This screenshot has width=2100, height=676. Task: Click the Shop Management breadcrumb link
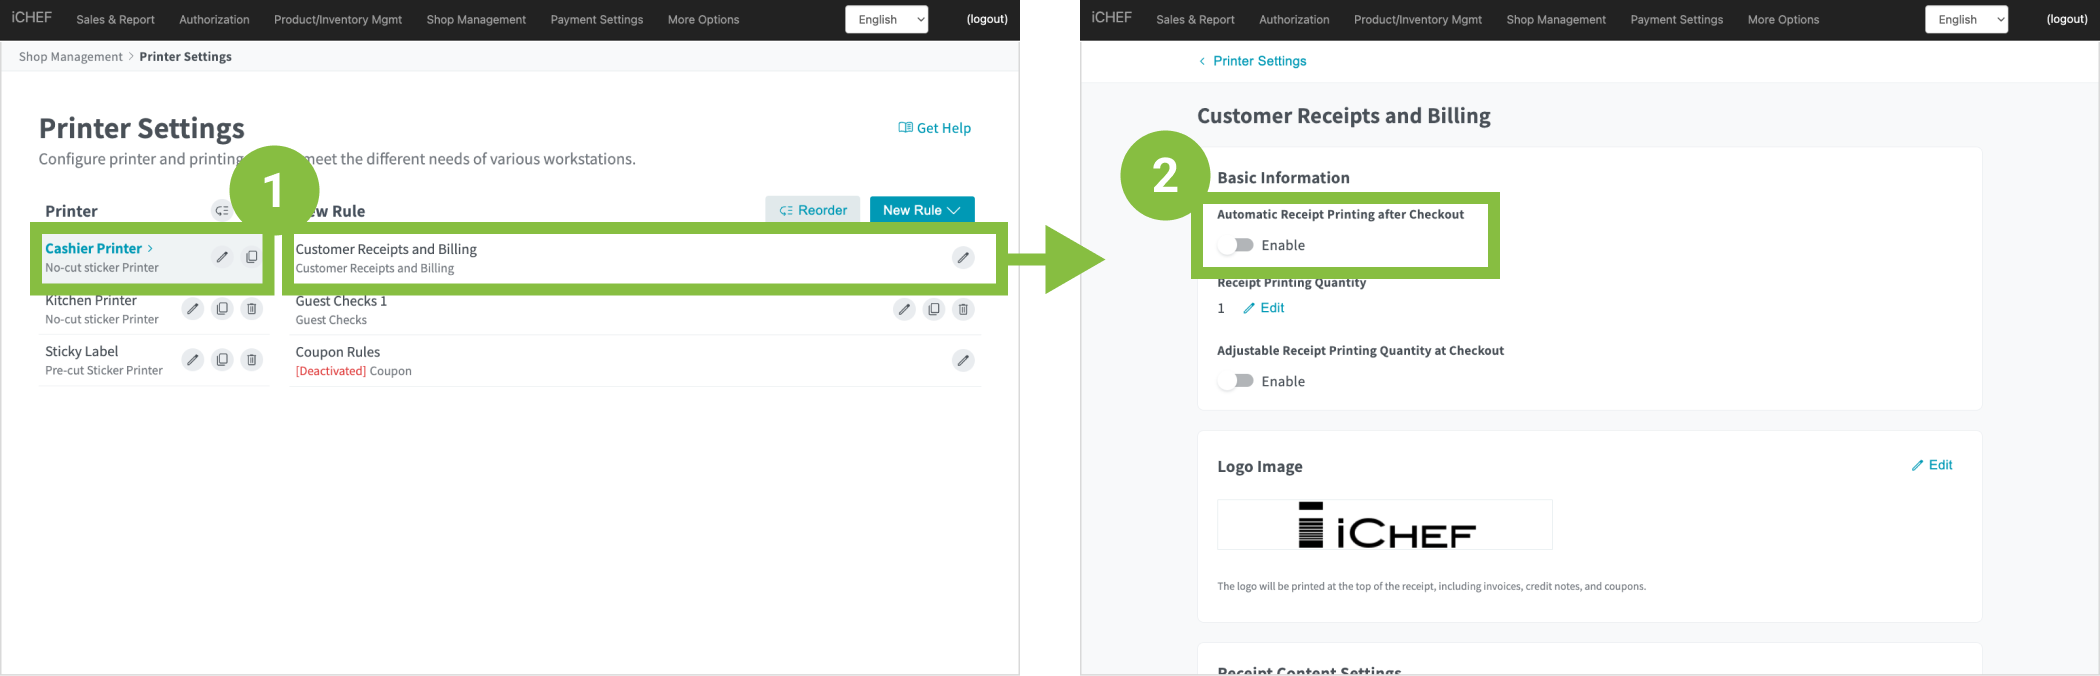tap(70, 57)
